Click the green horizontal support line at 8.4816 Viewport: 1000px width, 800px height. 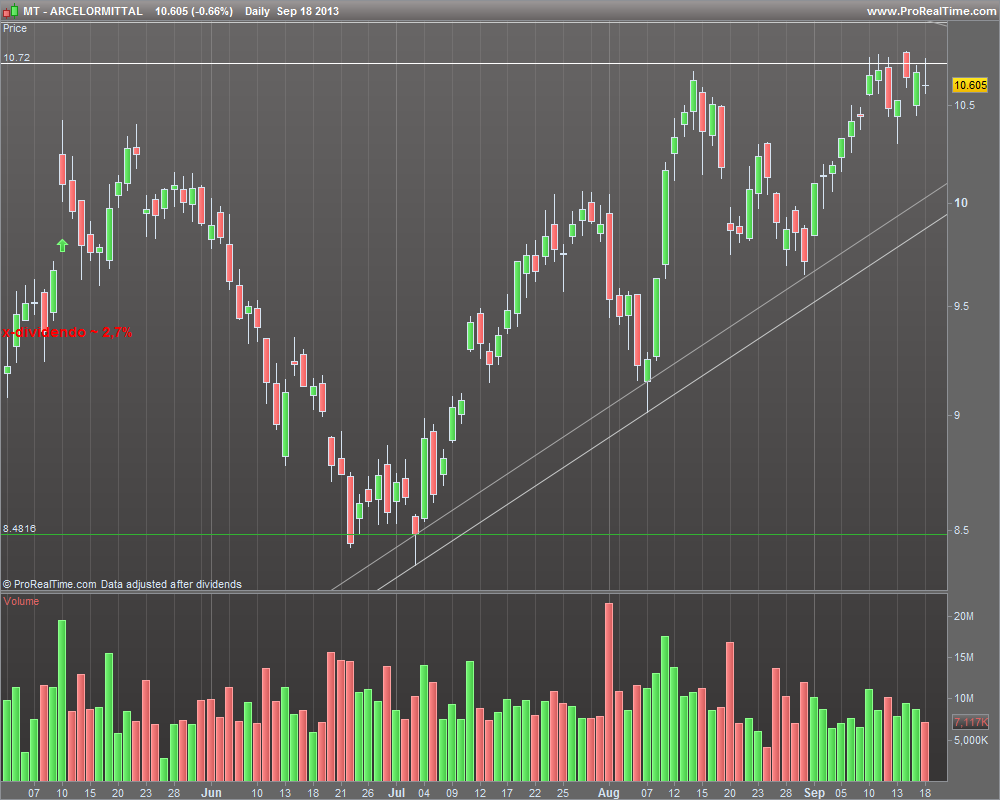click(x=474, y=535)
